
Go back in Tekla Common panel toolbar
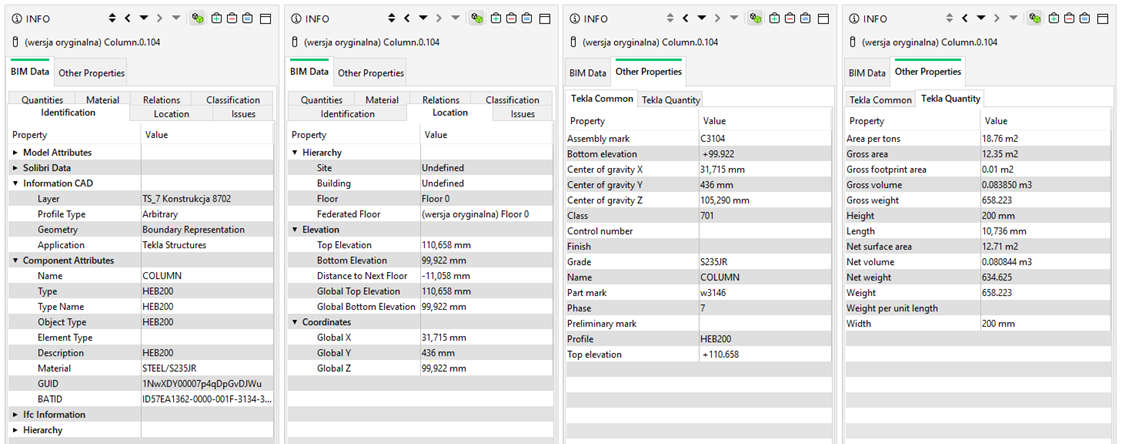(x=686, y=19)
